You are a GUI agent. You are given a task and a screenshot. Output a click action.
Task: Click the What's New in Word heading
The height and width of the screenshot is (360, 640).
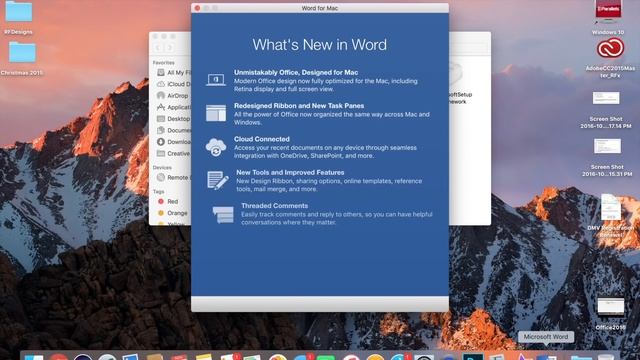coord(320,44)
